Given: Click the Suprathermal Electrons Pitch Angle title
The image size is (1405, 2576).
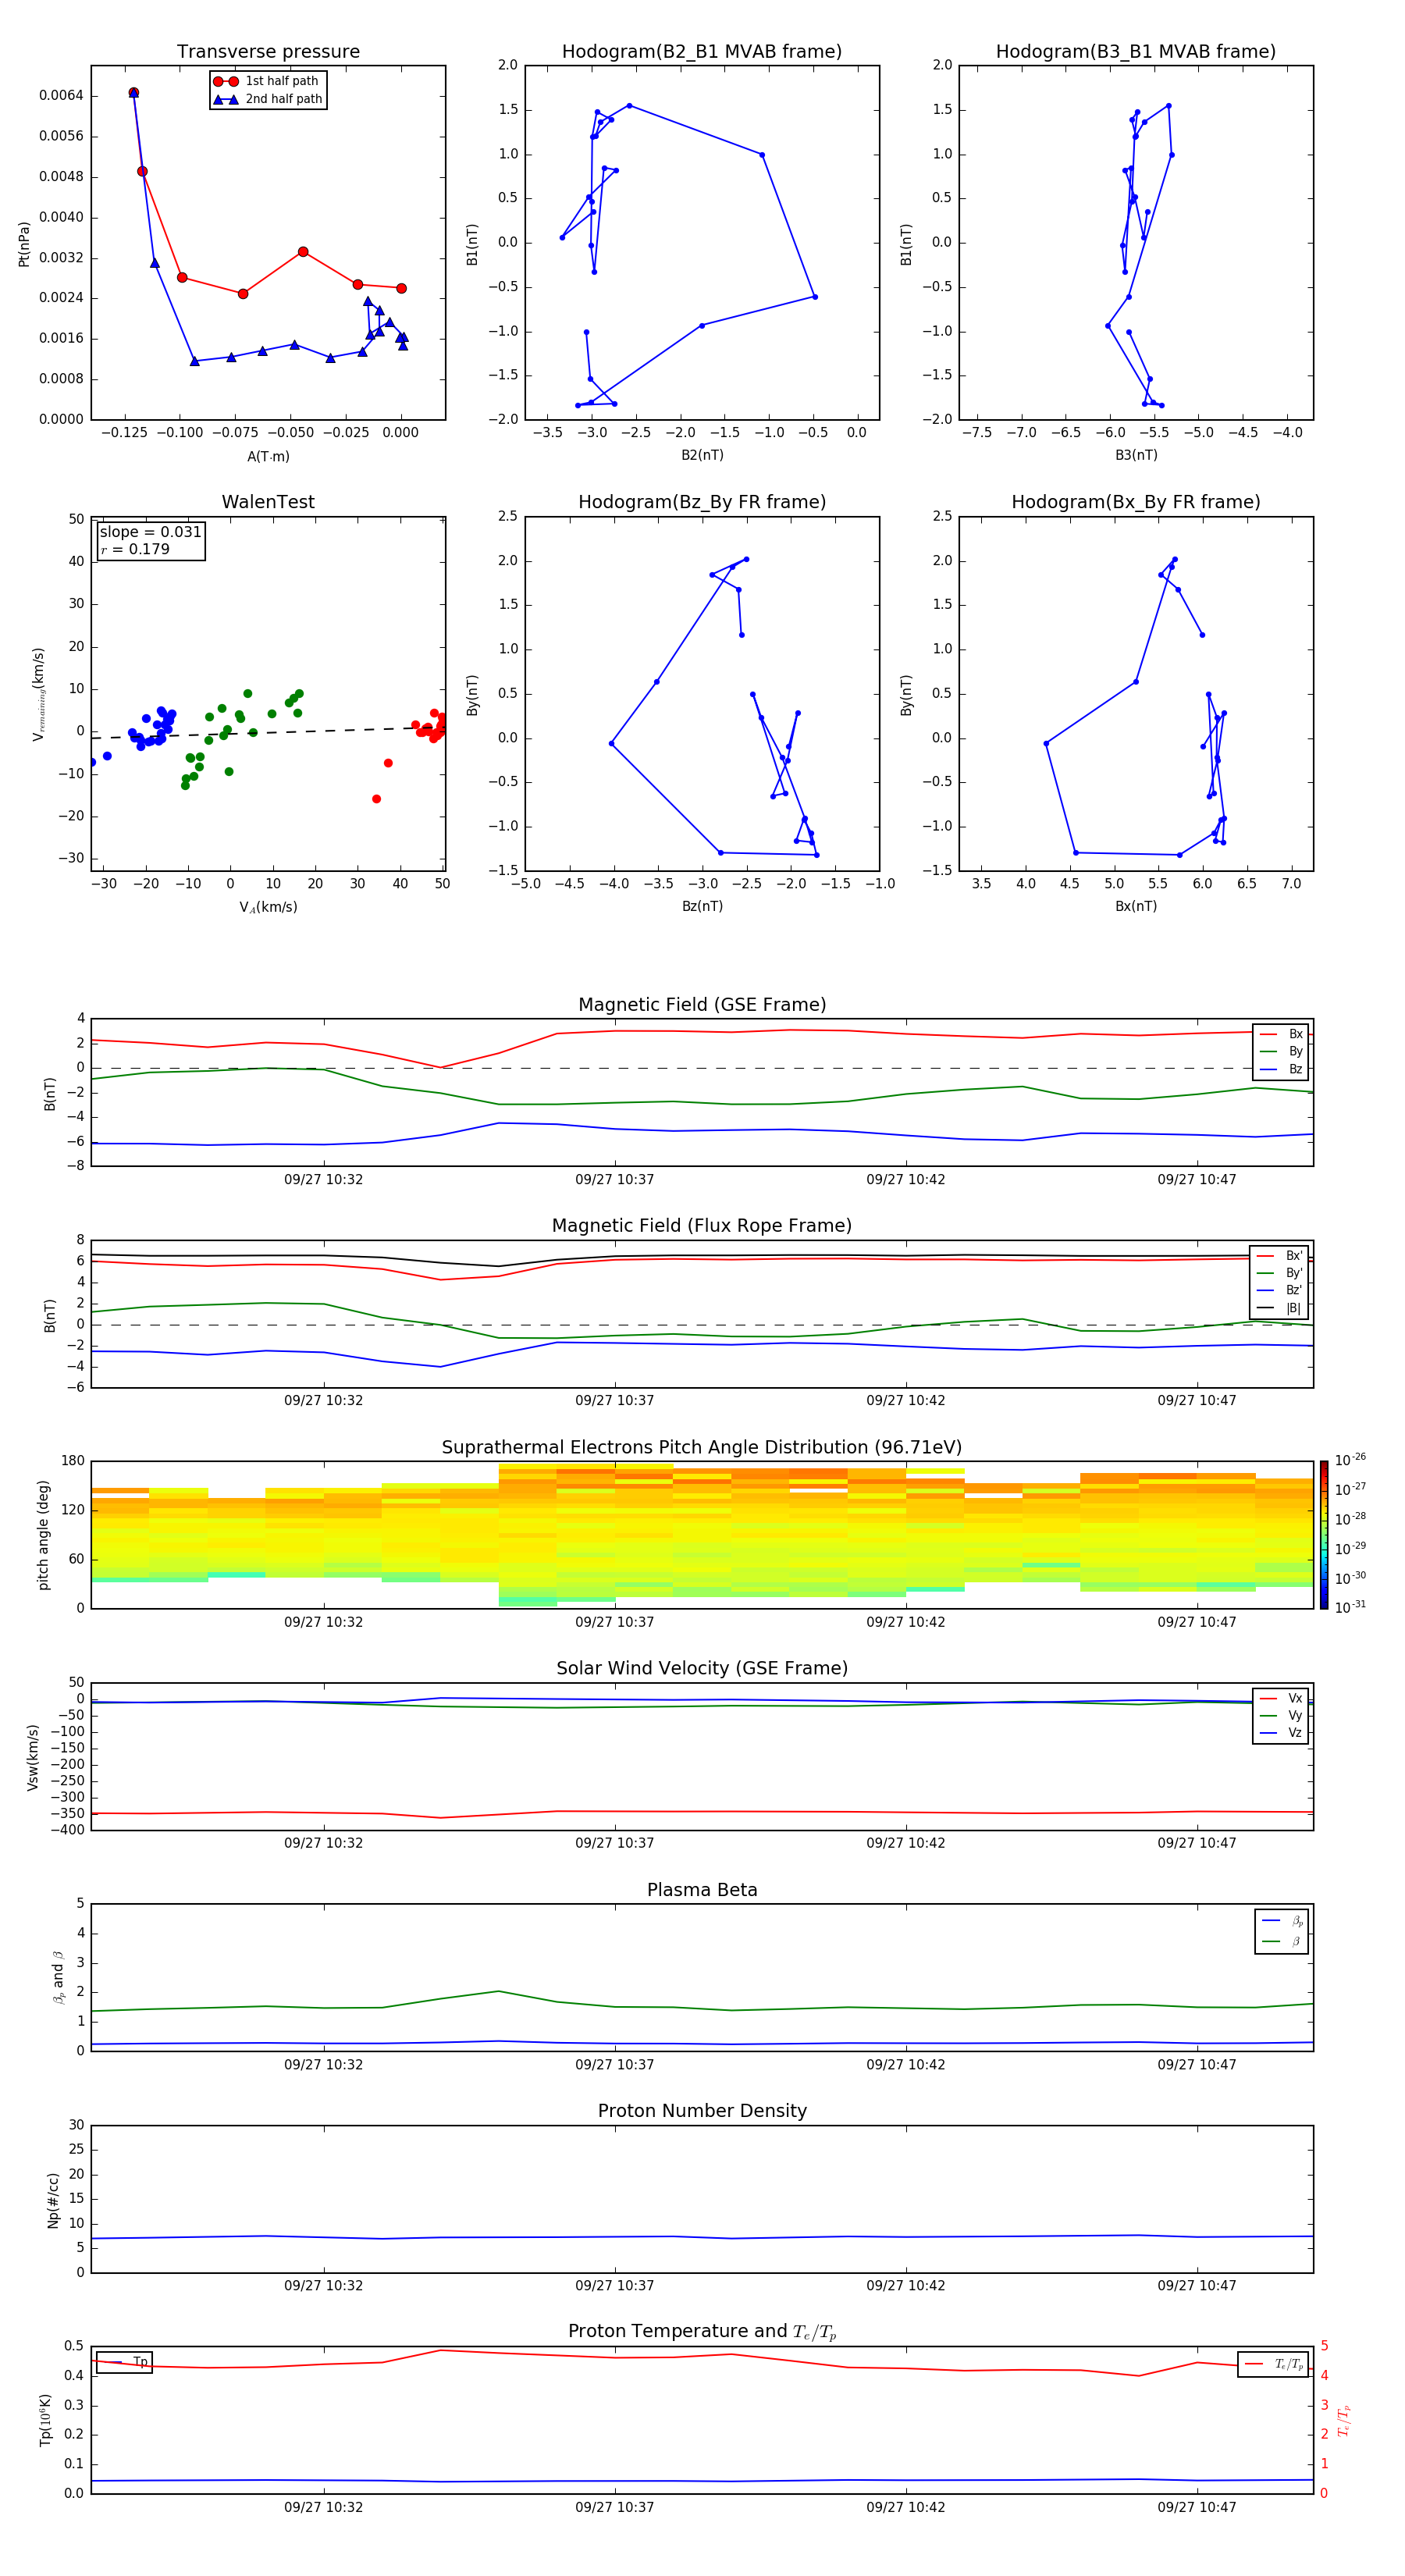Looking at the screenshot, I should coord(702,1448).
